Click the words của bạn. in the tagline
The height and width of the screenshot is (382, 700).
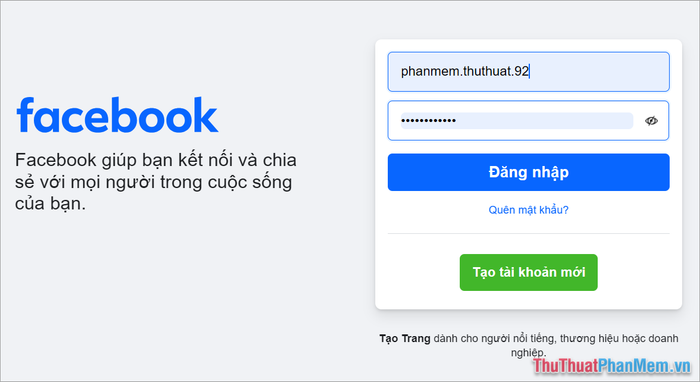click(x=50, y=203)
